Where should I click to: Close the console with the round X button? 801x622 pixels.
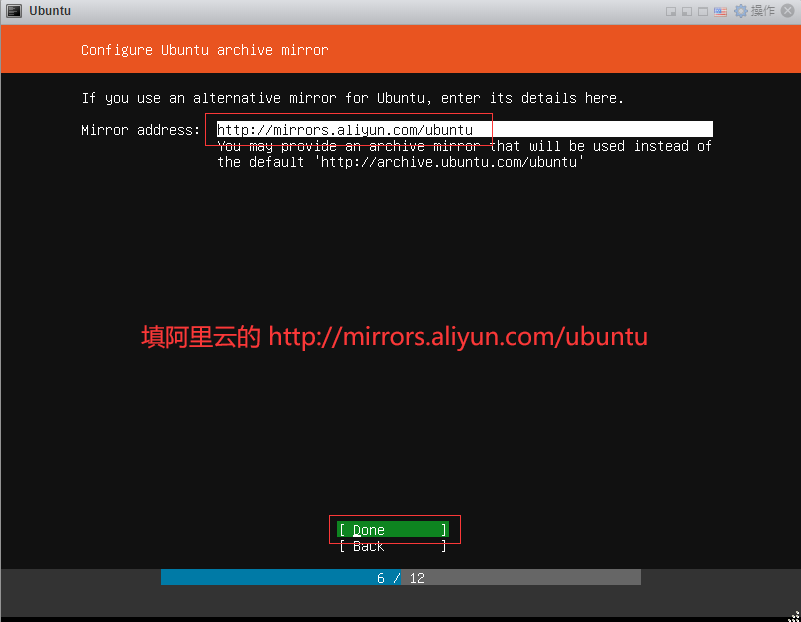[x=788, y=11]
